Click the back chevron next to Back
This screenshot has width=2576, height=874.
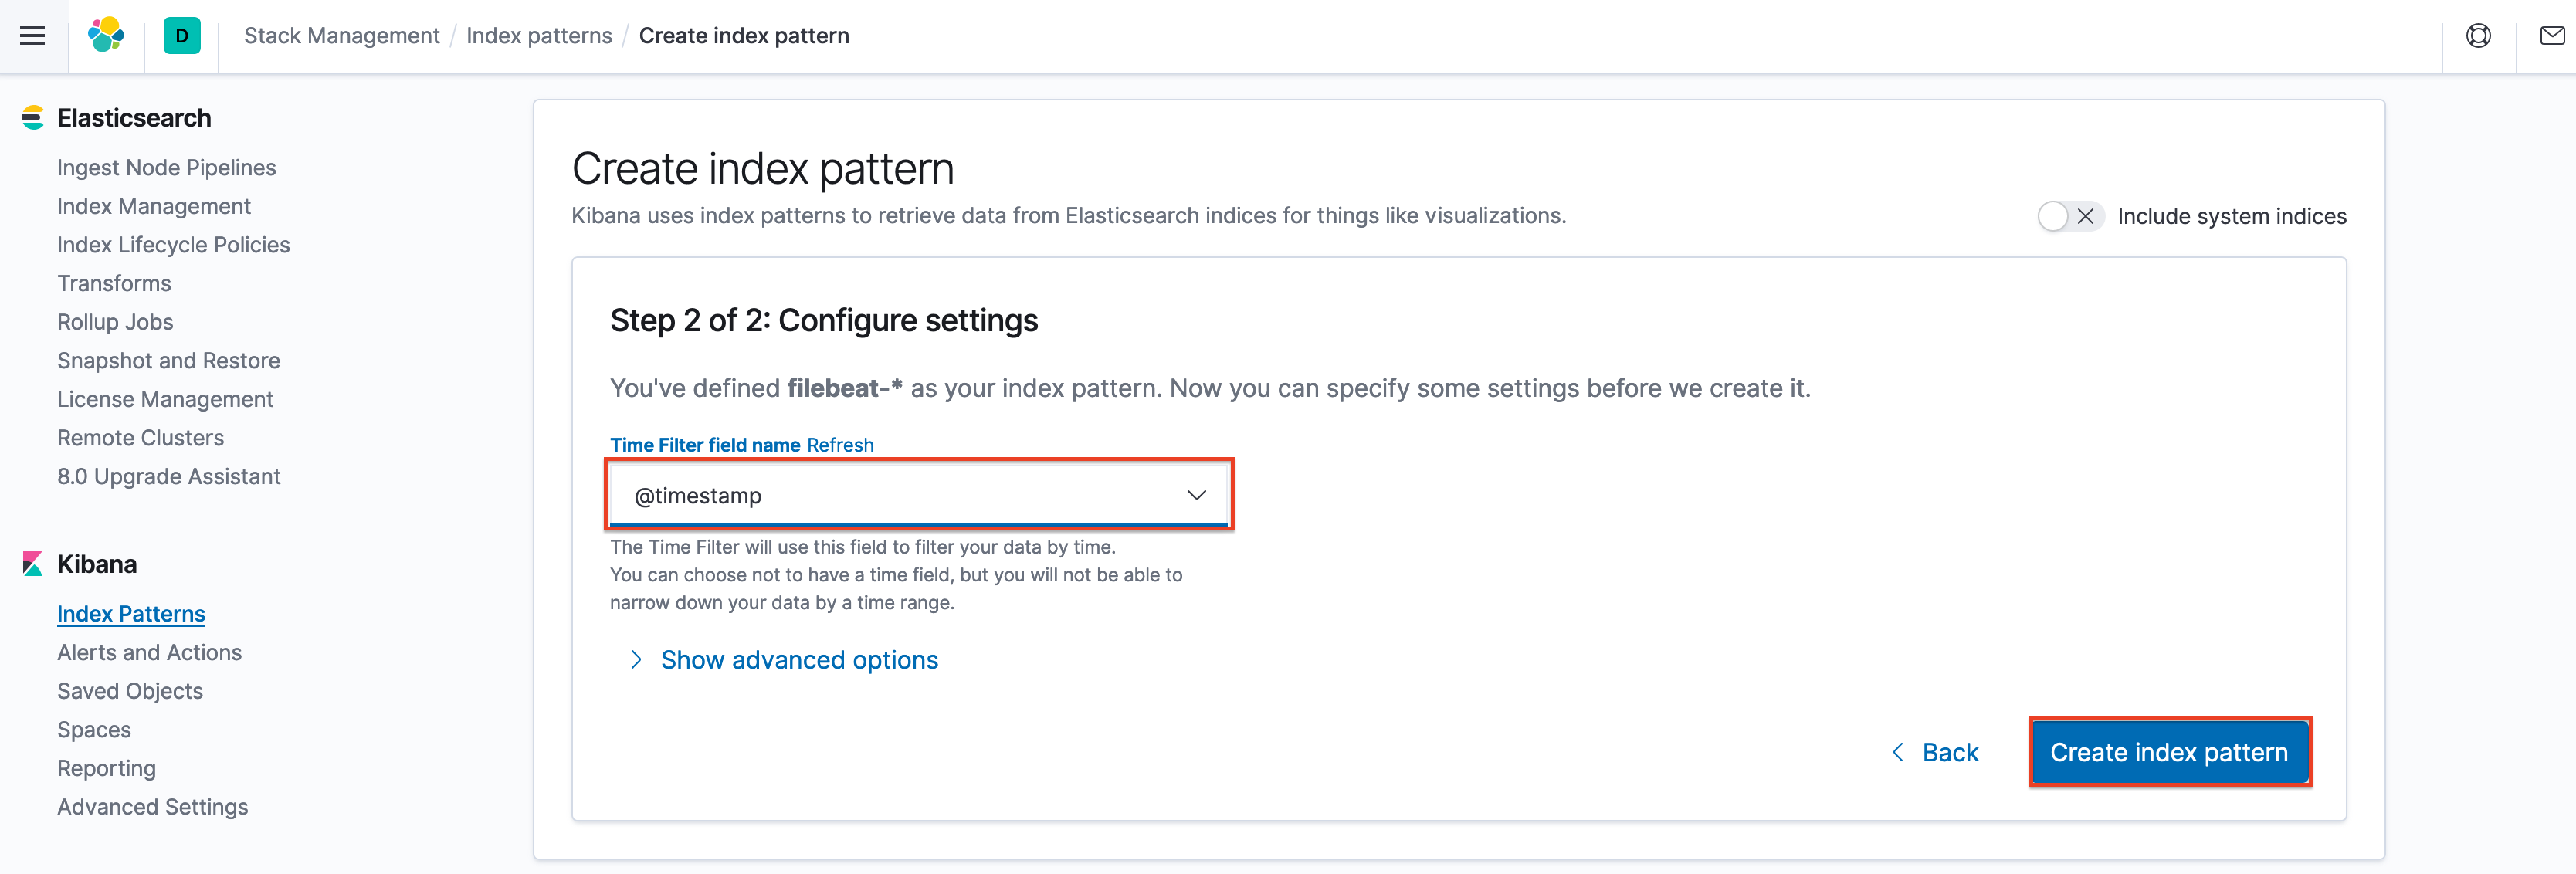coord(1897,752)
